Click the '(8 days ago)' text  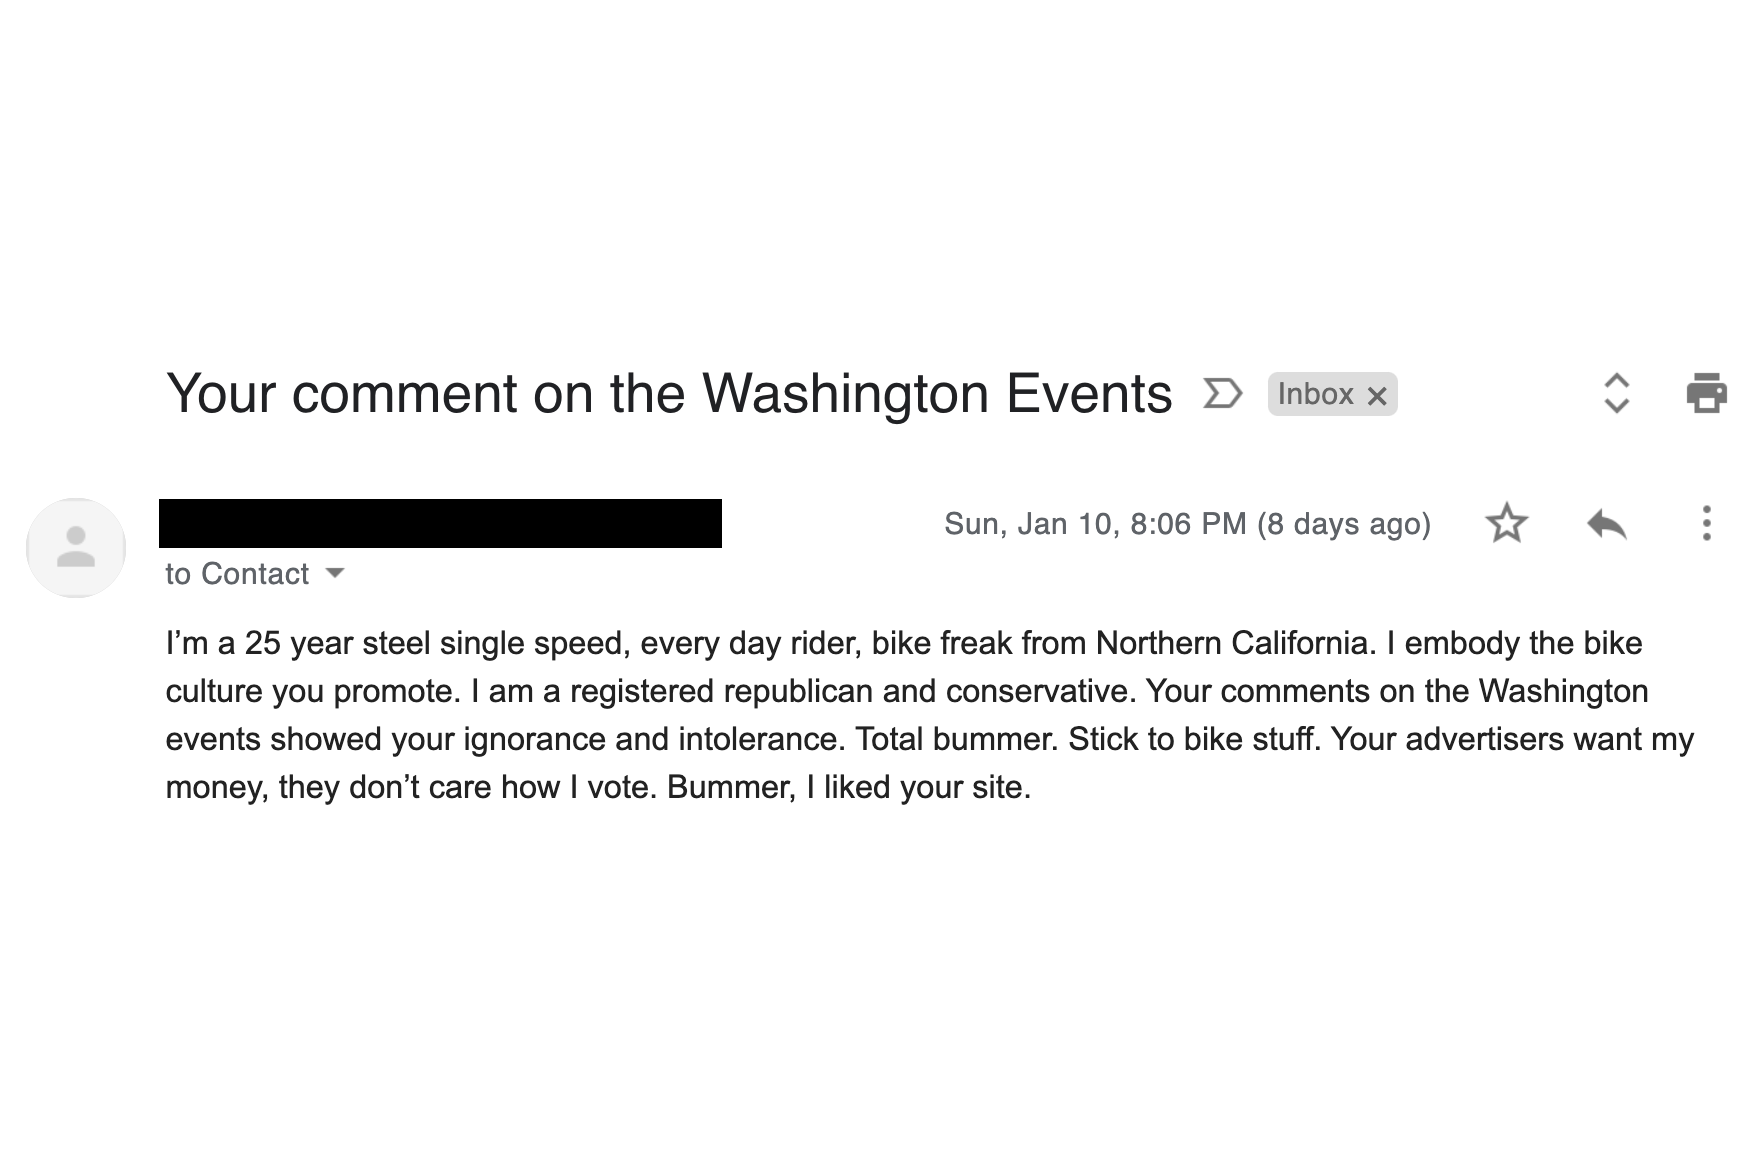pos(1344,524)
